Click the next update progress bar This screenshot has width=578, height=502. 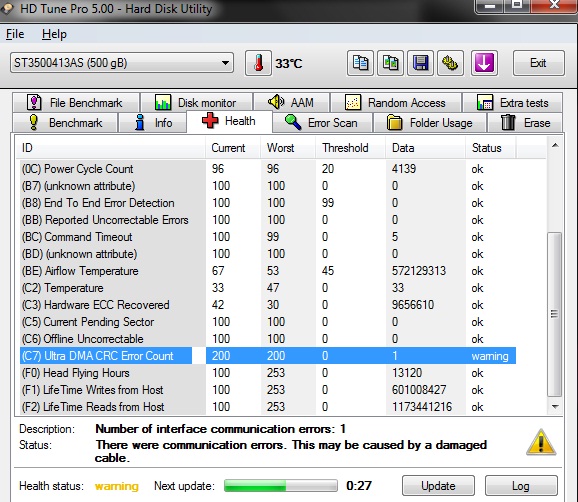(x=281, y=486)
